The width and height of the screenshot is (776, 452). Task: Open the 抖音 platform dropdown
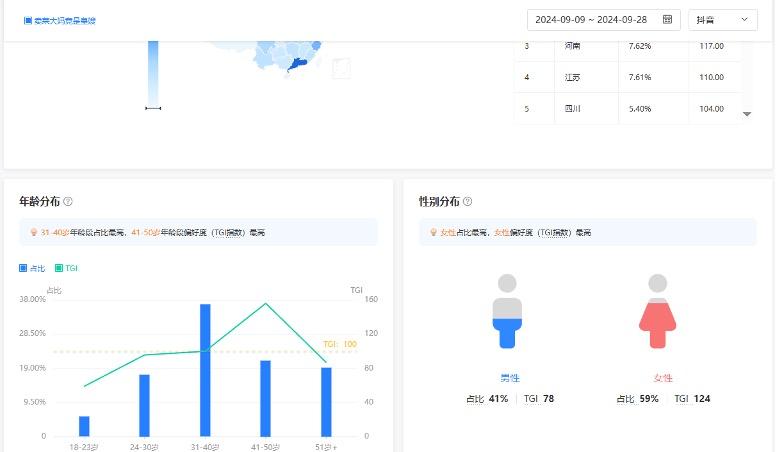coord(723,19)
